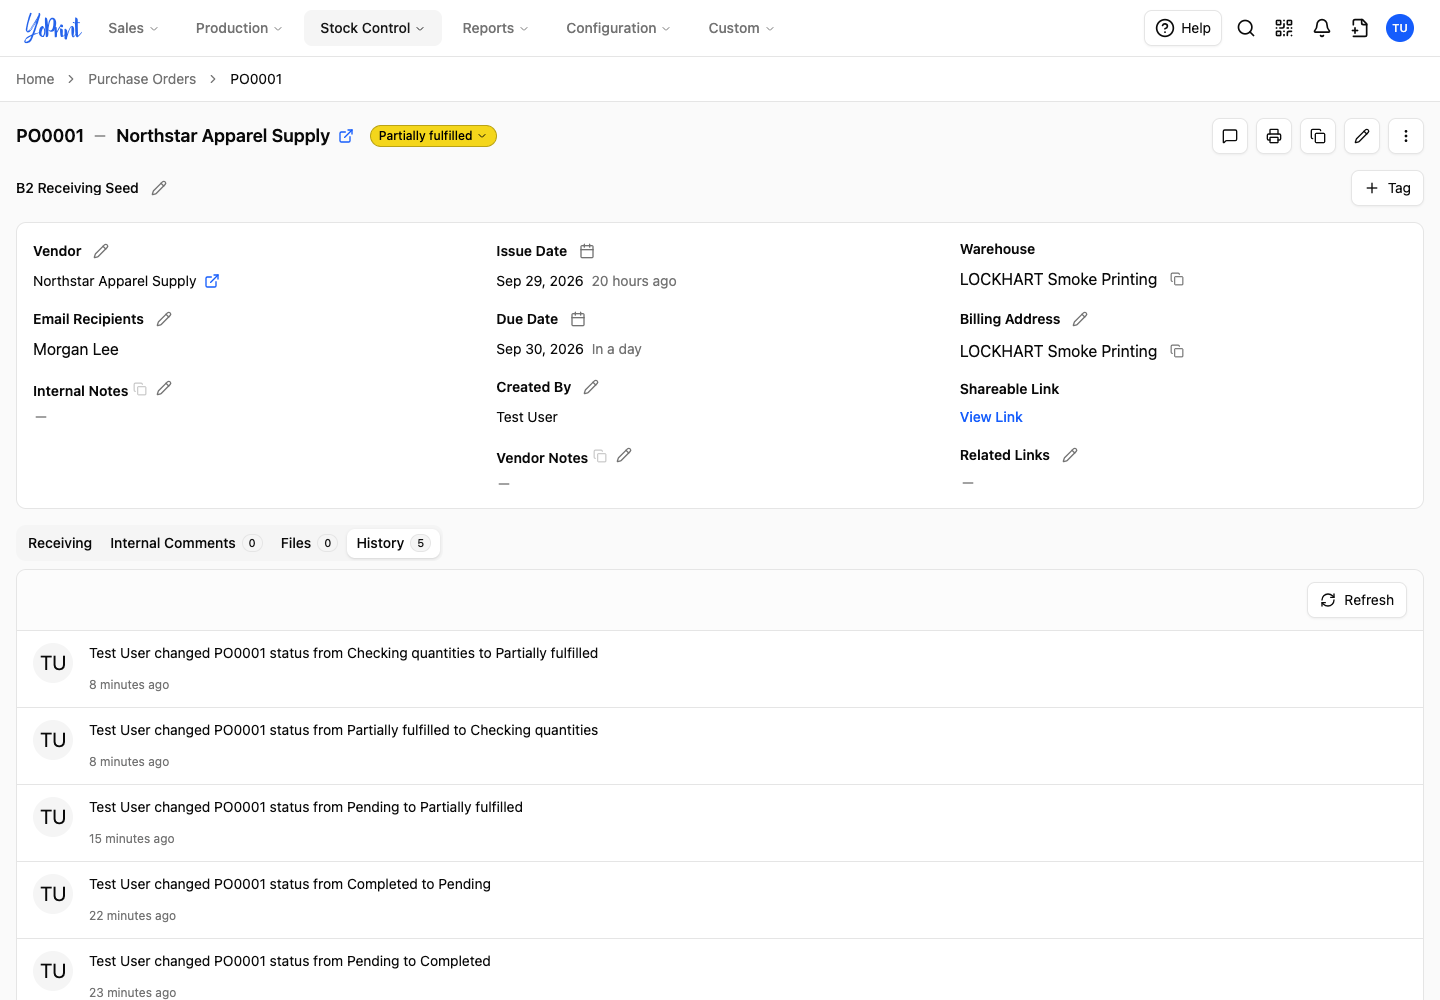Open the Partially fulfilled status dropdown
The image size is (1440, 1000).
point(433,136)
